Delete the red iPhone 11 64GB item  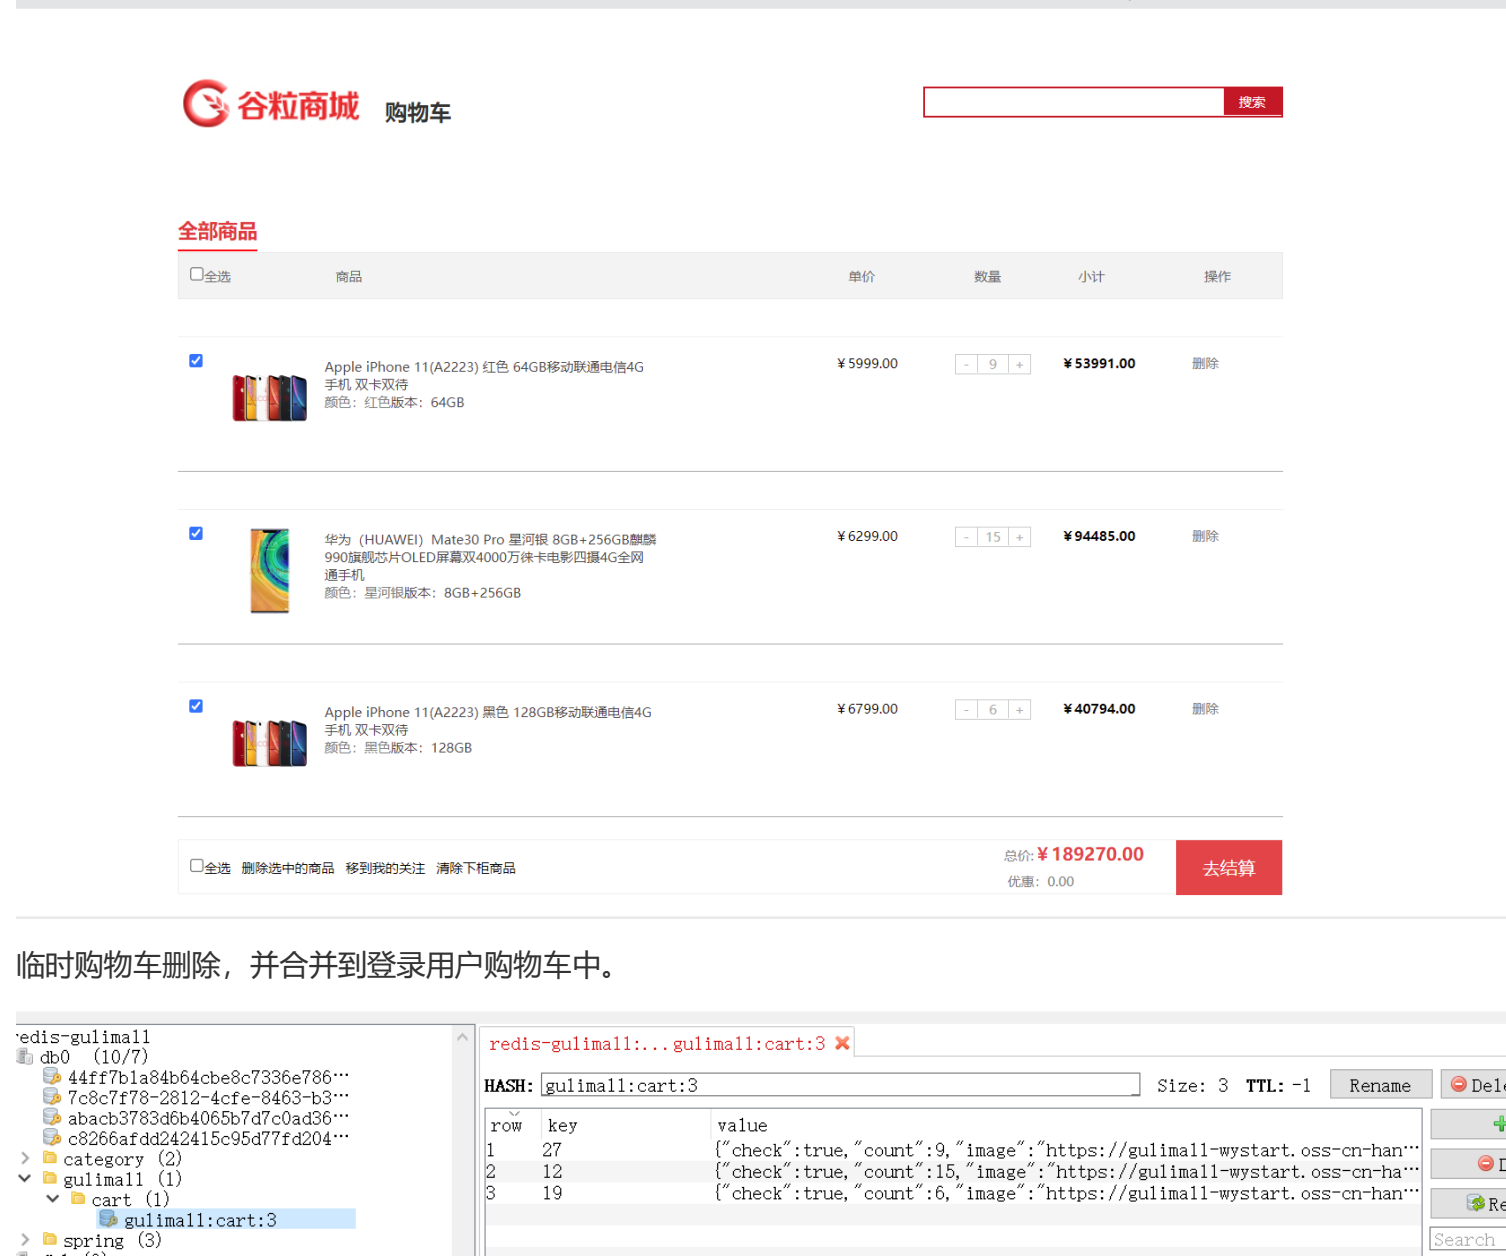point(1205,363)
